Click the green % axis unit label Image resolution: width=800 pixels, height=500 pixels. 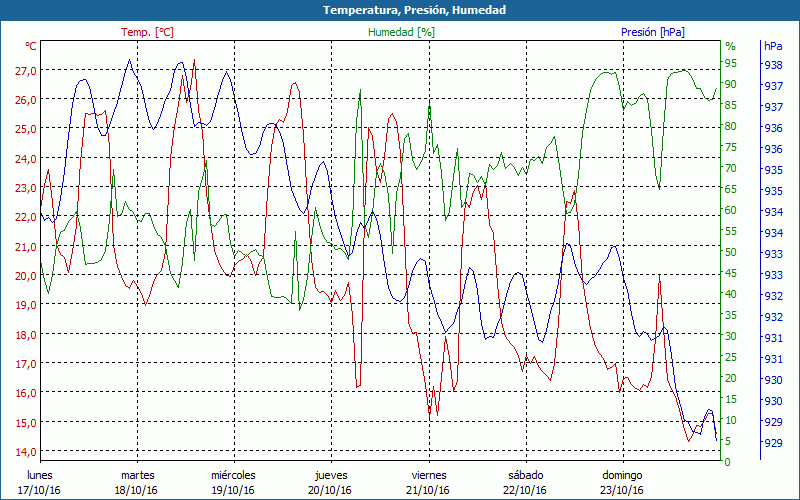(x=730, y=46)
